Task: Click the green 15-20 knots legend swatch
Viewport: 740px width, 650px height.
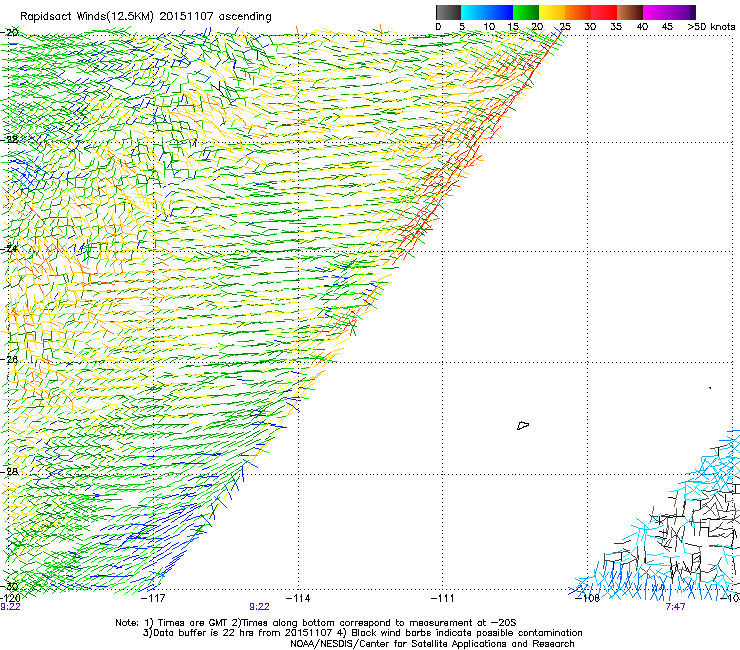Action: pyautogui.click(x=526, y=12)
